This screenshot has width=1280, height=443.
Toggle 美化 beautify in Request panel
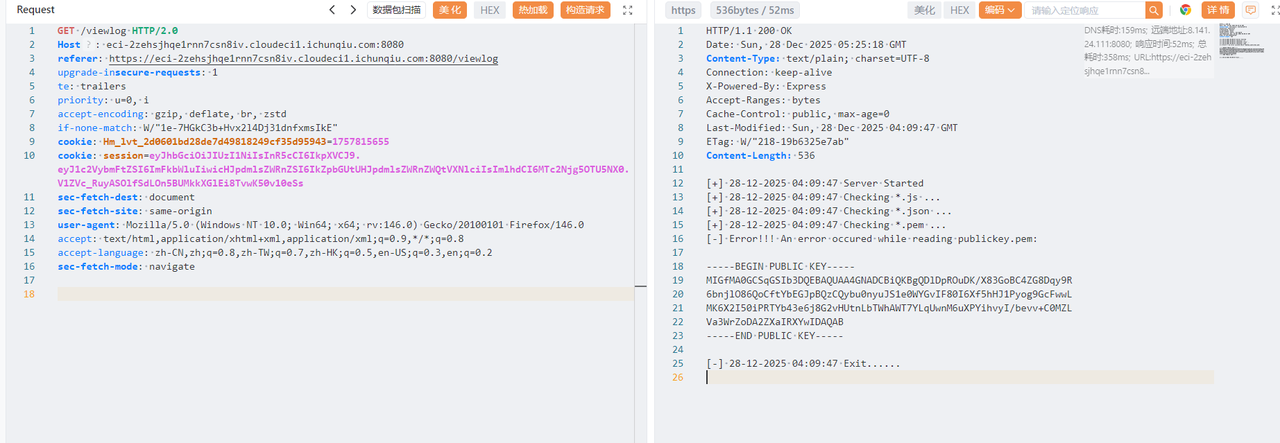pyautogui.click(x=450, y=10)
